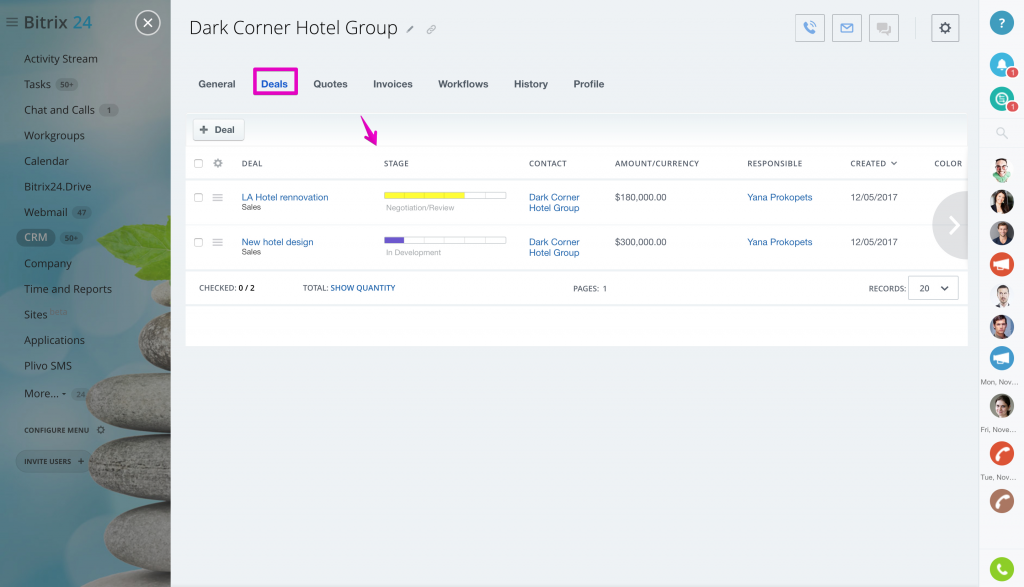Open settings with the gear button at top
The height and width of the screenshot is (587, 1024).
point(945,28)
